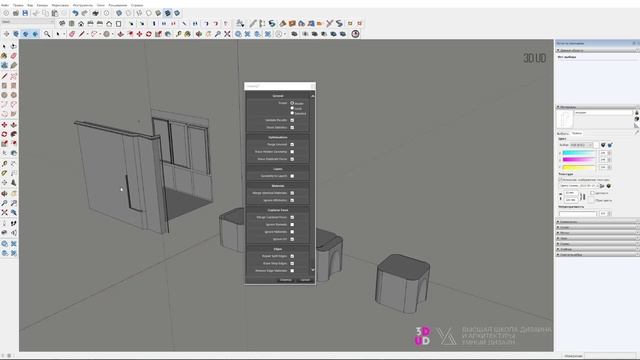This screenshot has width=640, height=360.
Task: Expand the Компоненты tray panel
Action: pyautogui.click(x=597, y=222)
